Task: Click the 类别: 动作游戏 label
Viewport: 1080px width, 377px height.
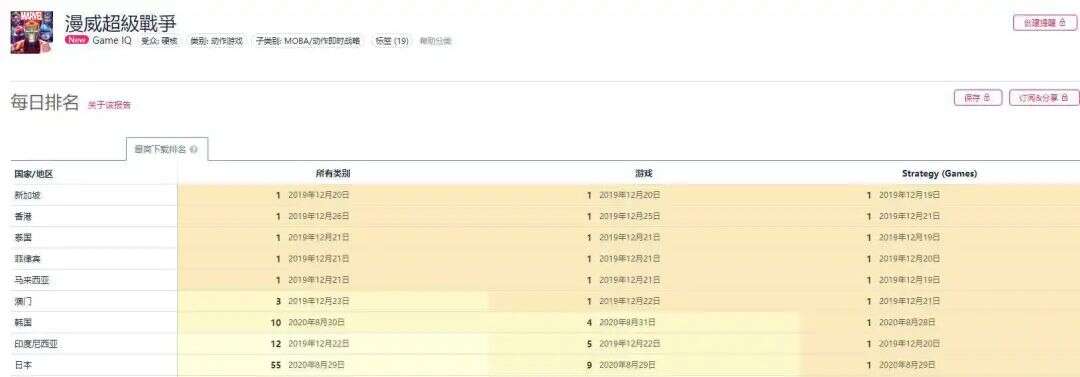Action: 217,41
